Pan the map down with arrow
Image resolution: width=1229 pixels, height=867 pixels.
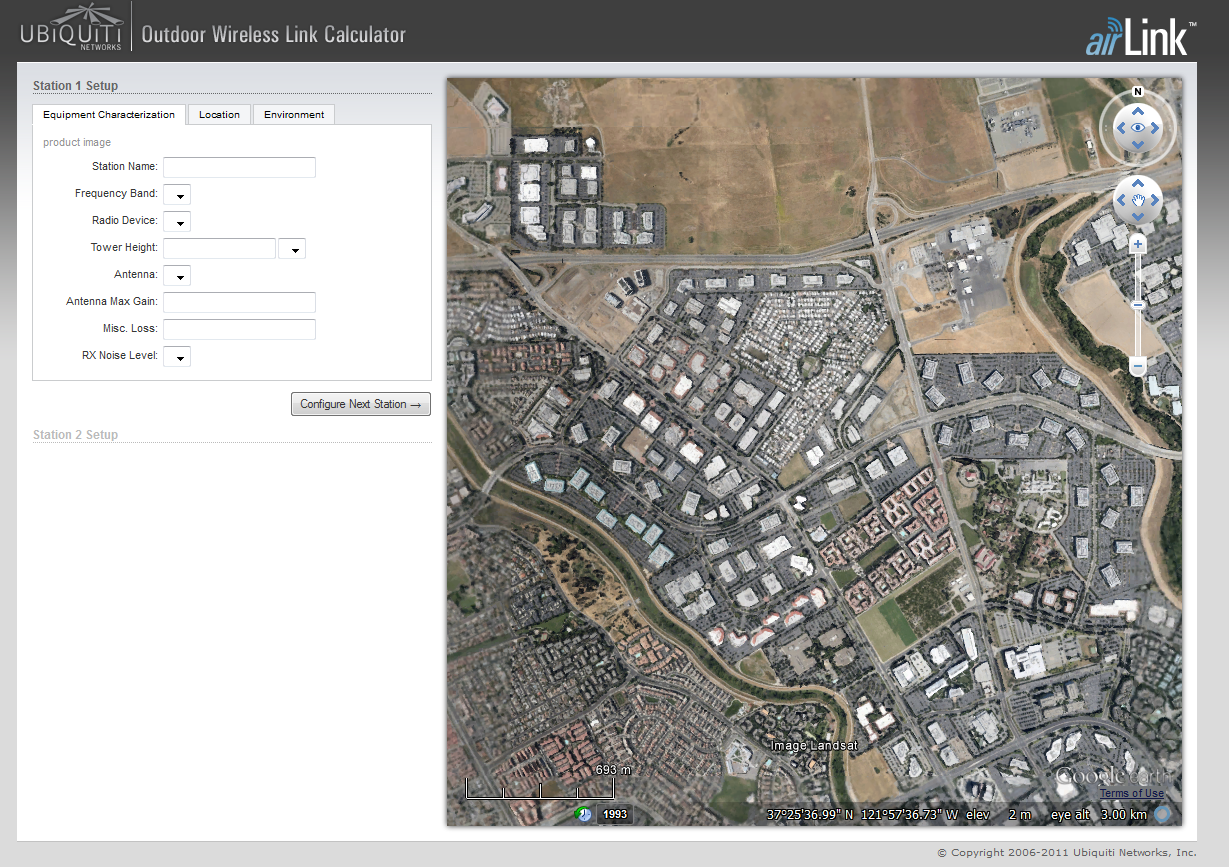[x=1138, y=218]
